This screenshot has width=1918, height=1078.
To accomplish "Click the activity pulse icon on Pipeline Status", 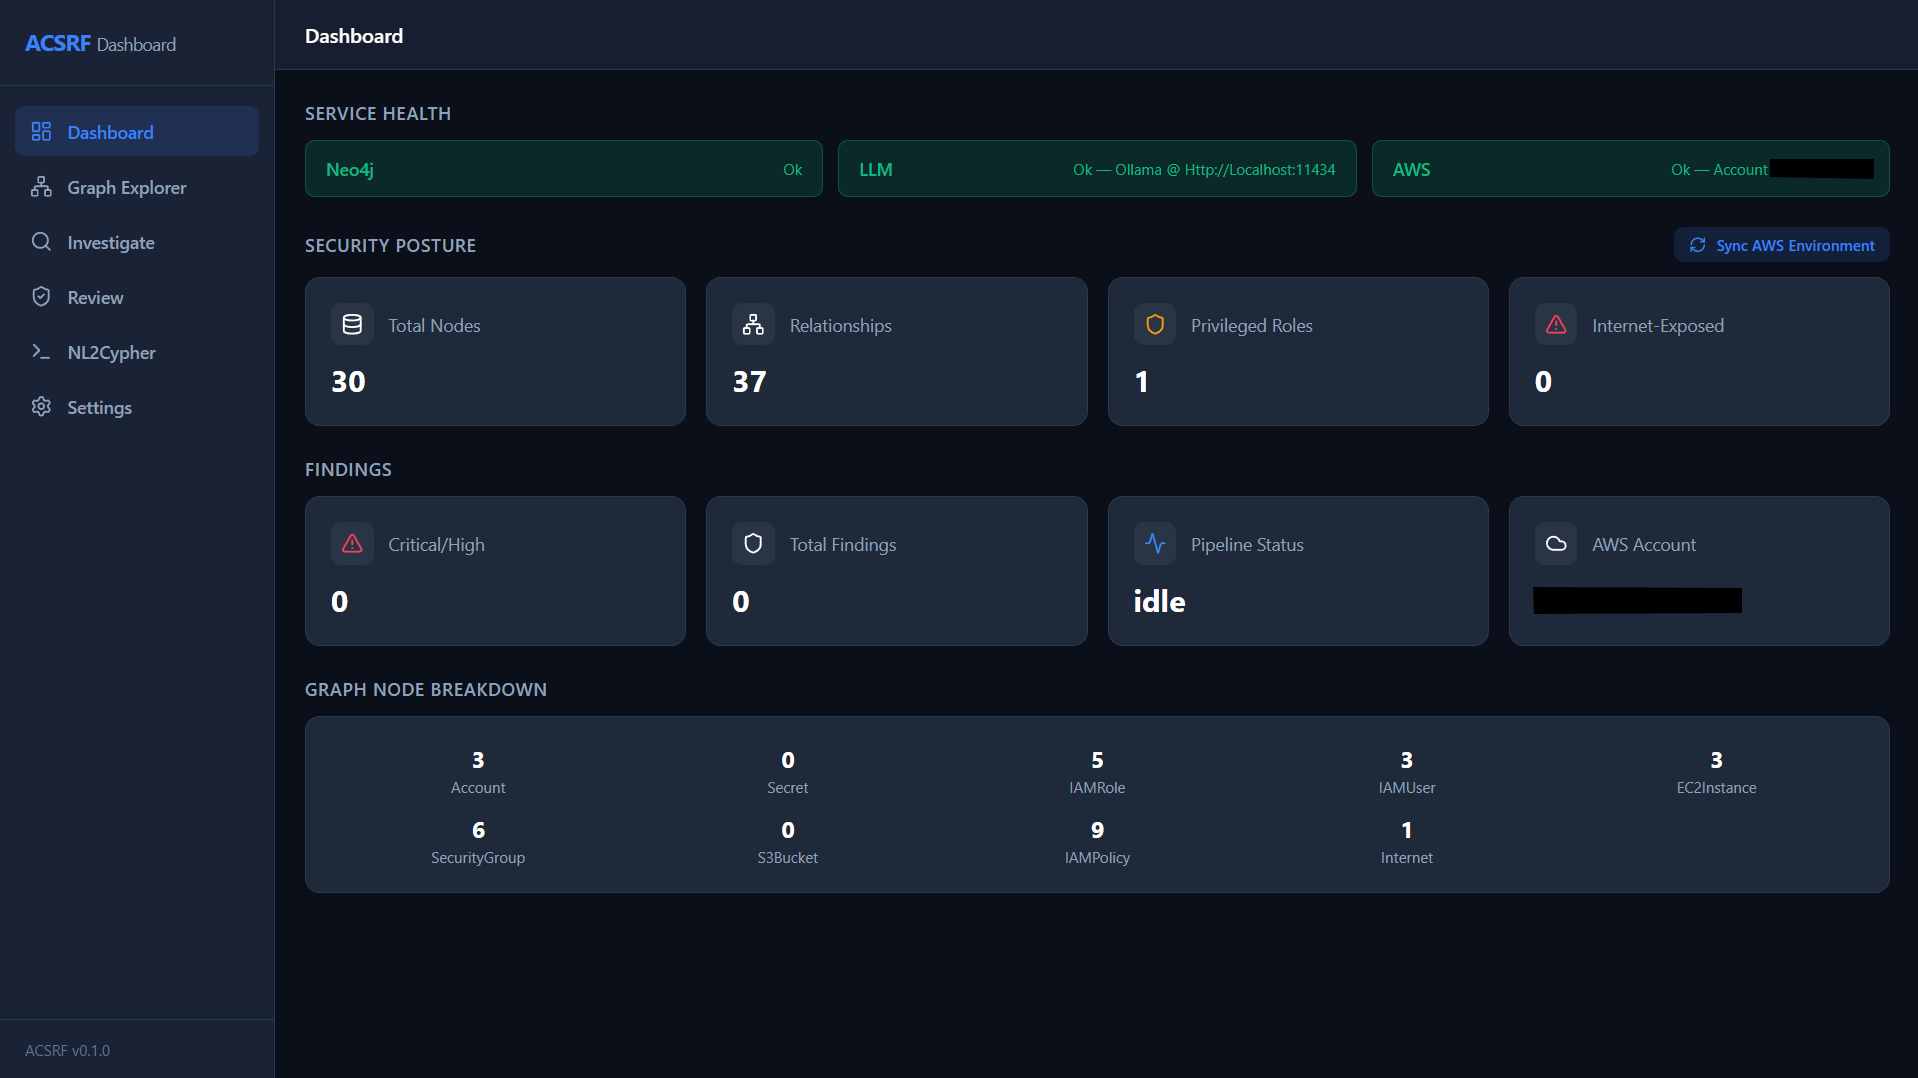I will coord(1155,544).
